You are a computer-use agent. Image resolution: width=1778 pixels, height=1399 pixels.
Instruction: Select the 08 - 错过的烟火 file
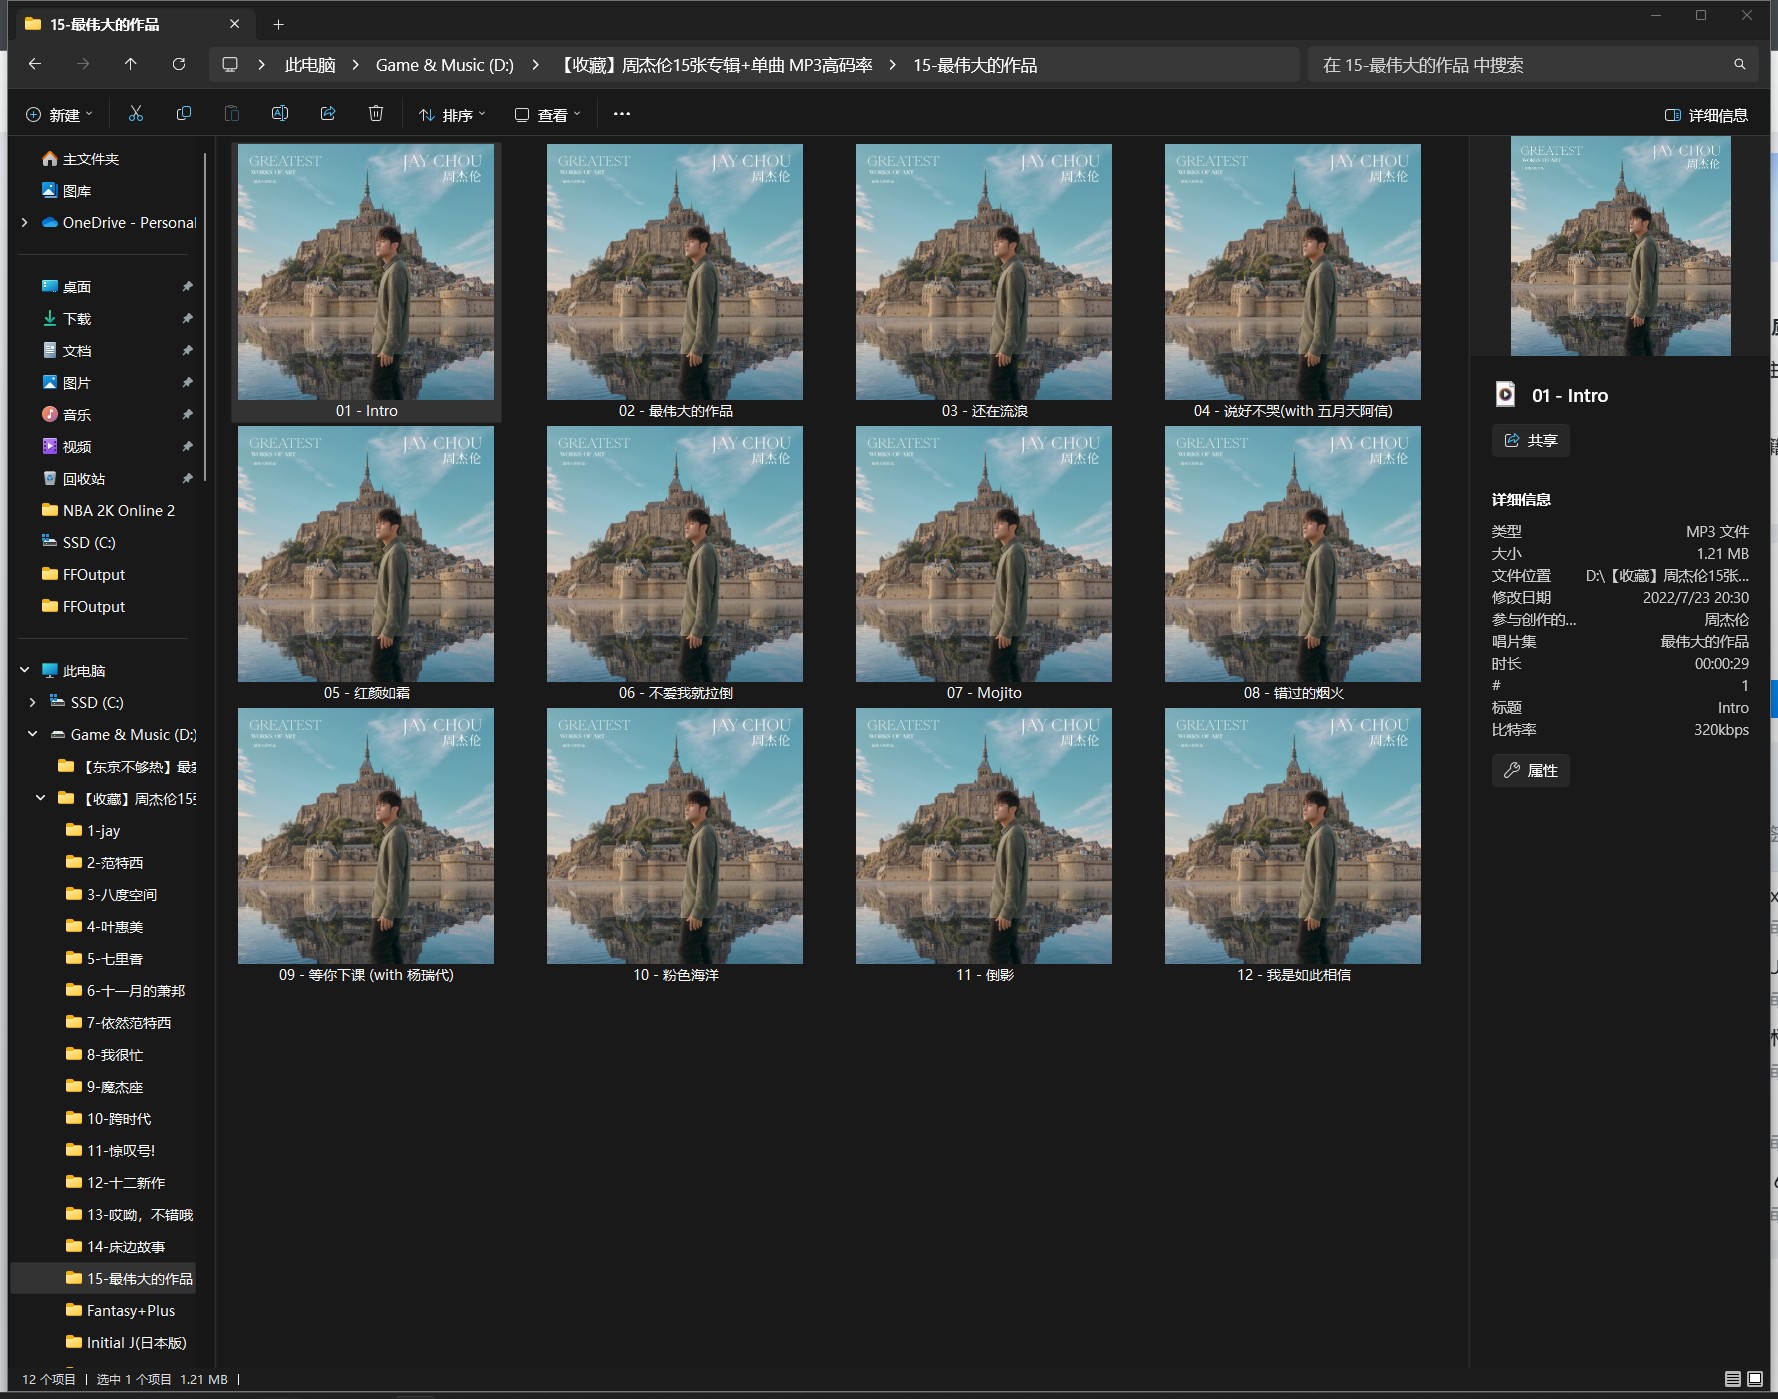(x=1293, y=564)
